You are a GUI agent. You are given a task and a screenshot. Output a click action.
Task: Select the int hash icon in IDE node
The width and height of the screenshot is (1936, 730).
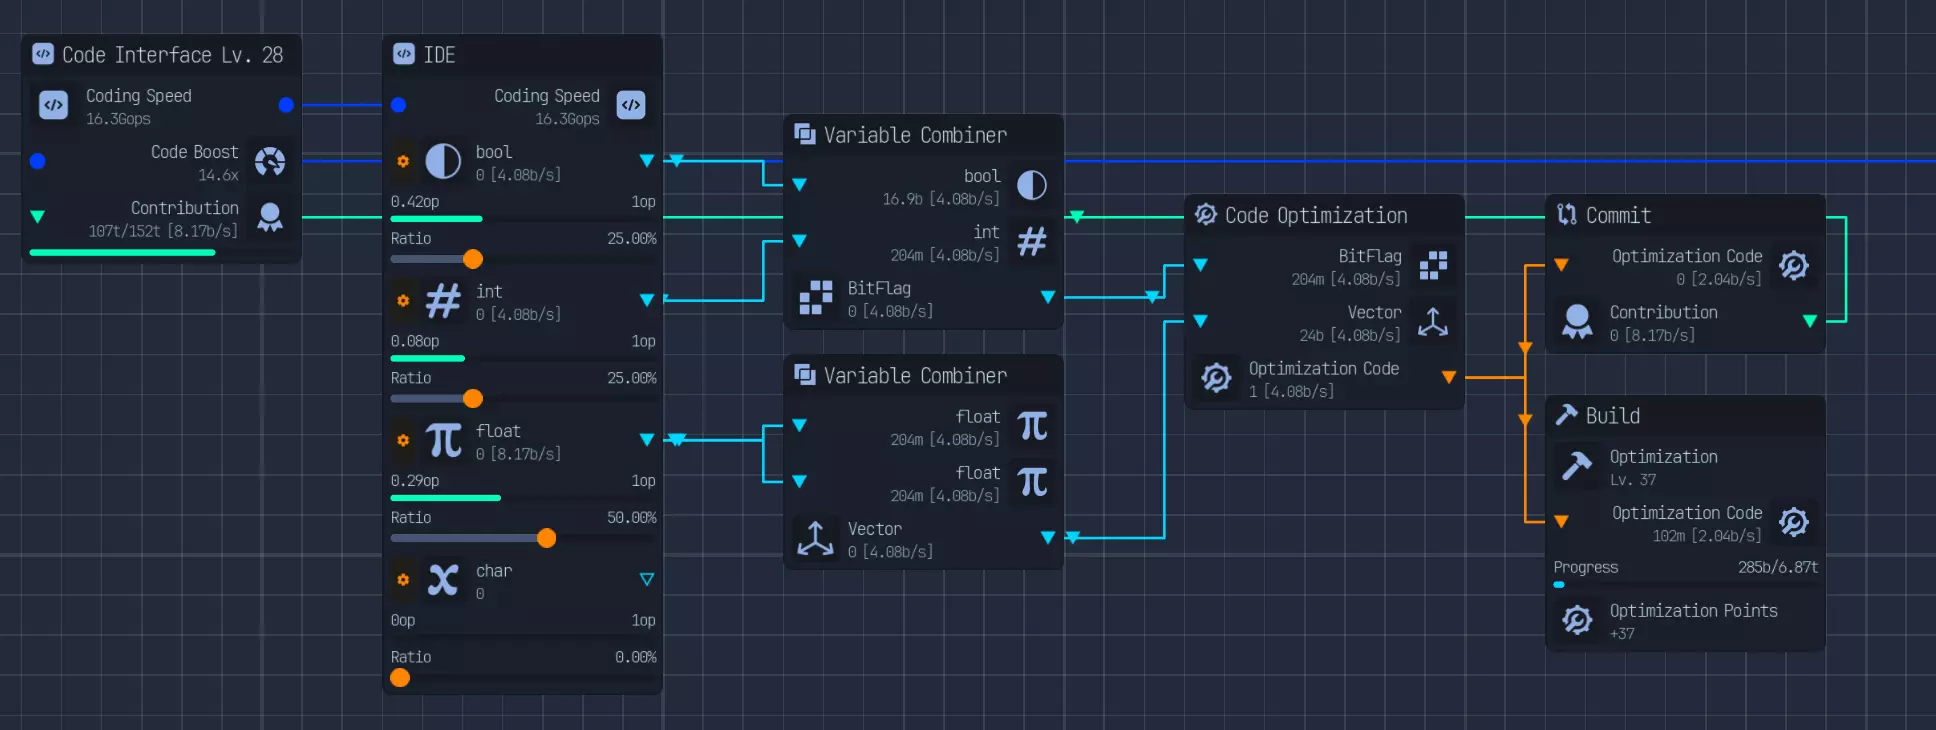443,300
